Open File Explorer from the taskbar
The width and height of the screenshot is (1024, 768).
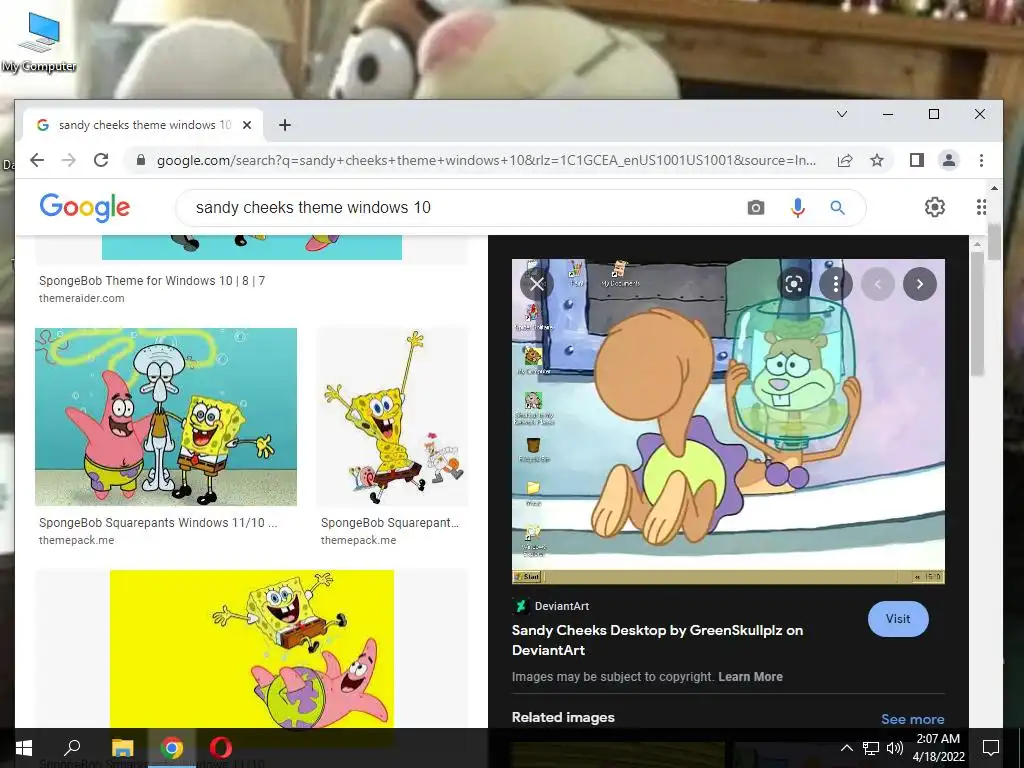[x=122, y=748]
